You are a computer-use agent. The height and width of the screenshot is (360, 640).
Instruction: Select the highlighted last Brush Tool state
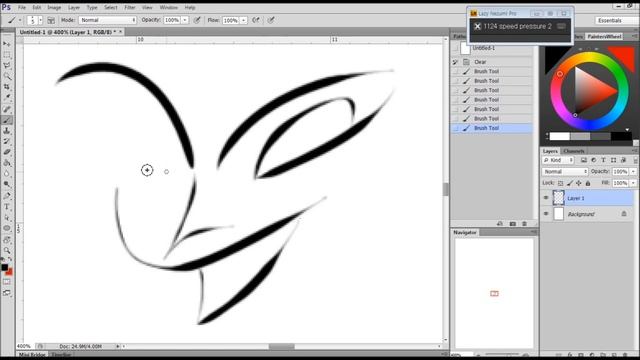(x=492, y=128)
